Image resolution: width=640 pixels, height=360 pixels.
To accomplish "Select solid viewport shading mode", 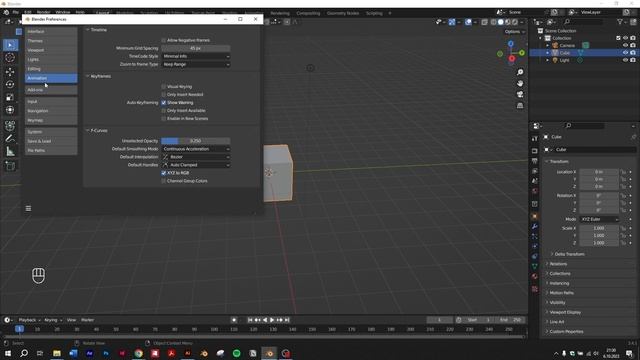I will 501,22.
